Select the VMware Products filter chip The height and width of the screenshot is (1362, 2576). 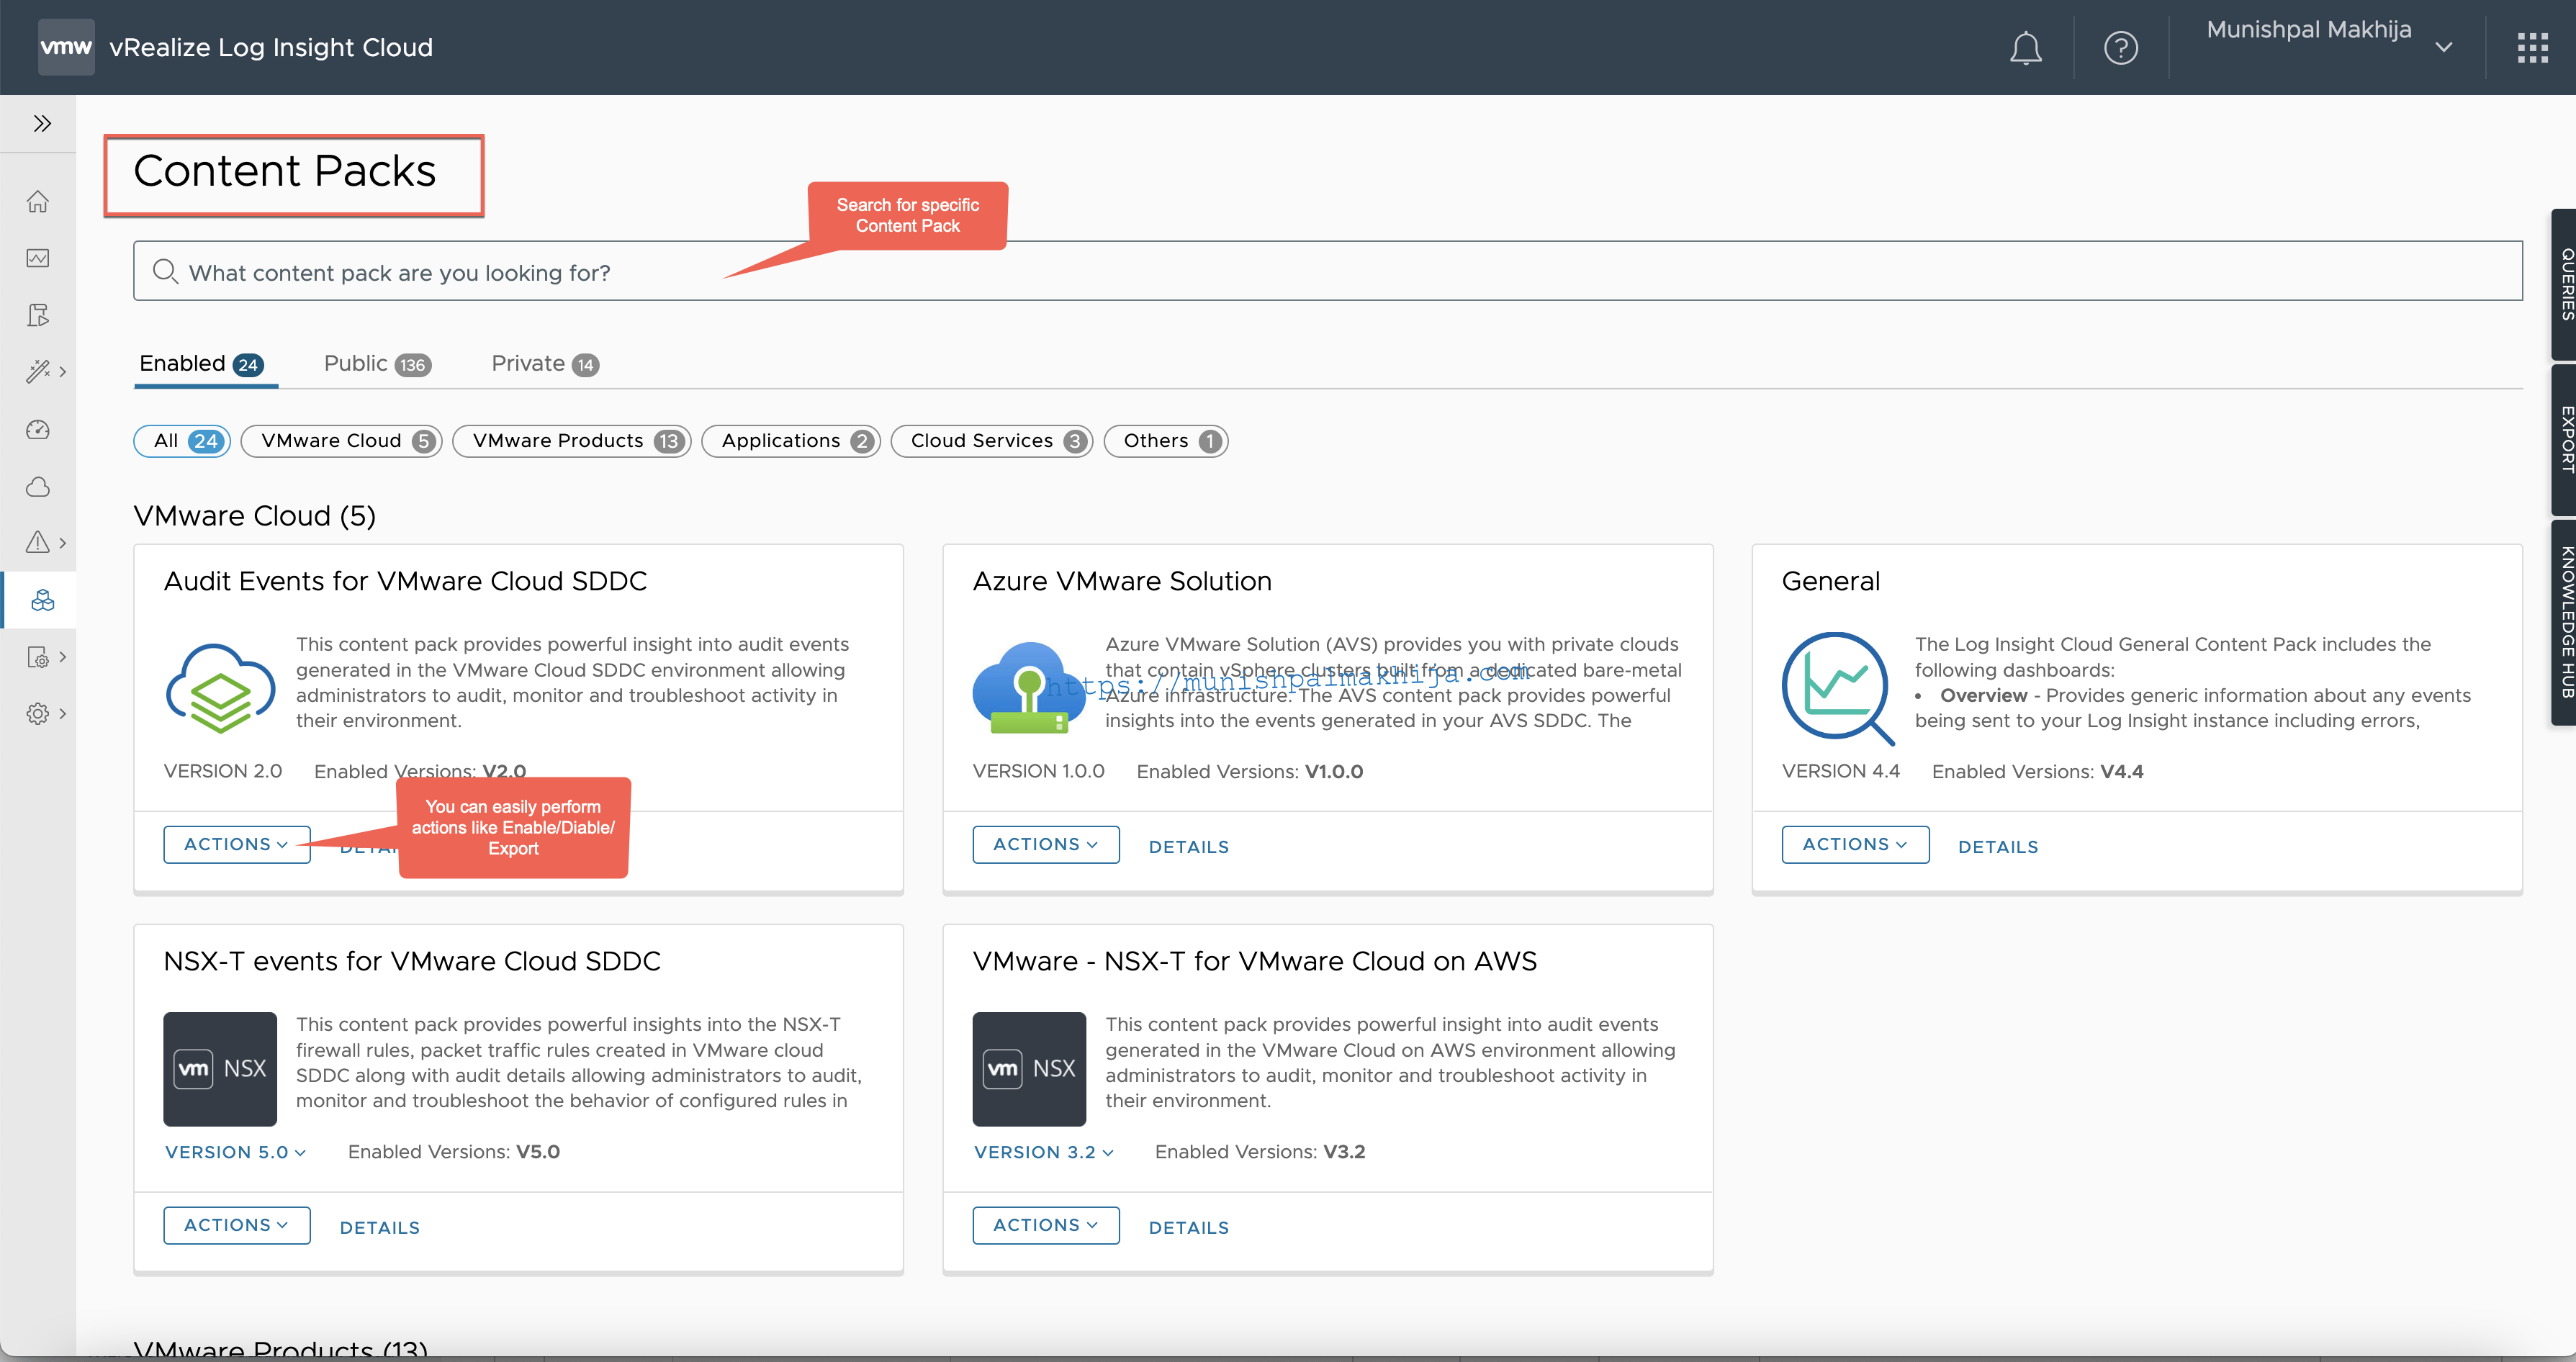(x=571, y=441)
